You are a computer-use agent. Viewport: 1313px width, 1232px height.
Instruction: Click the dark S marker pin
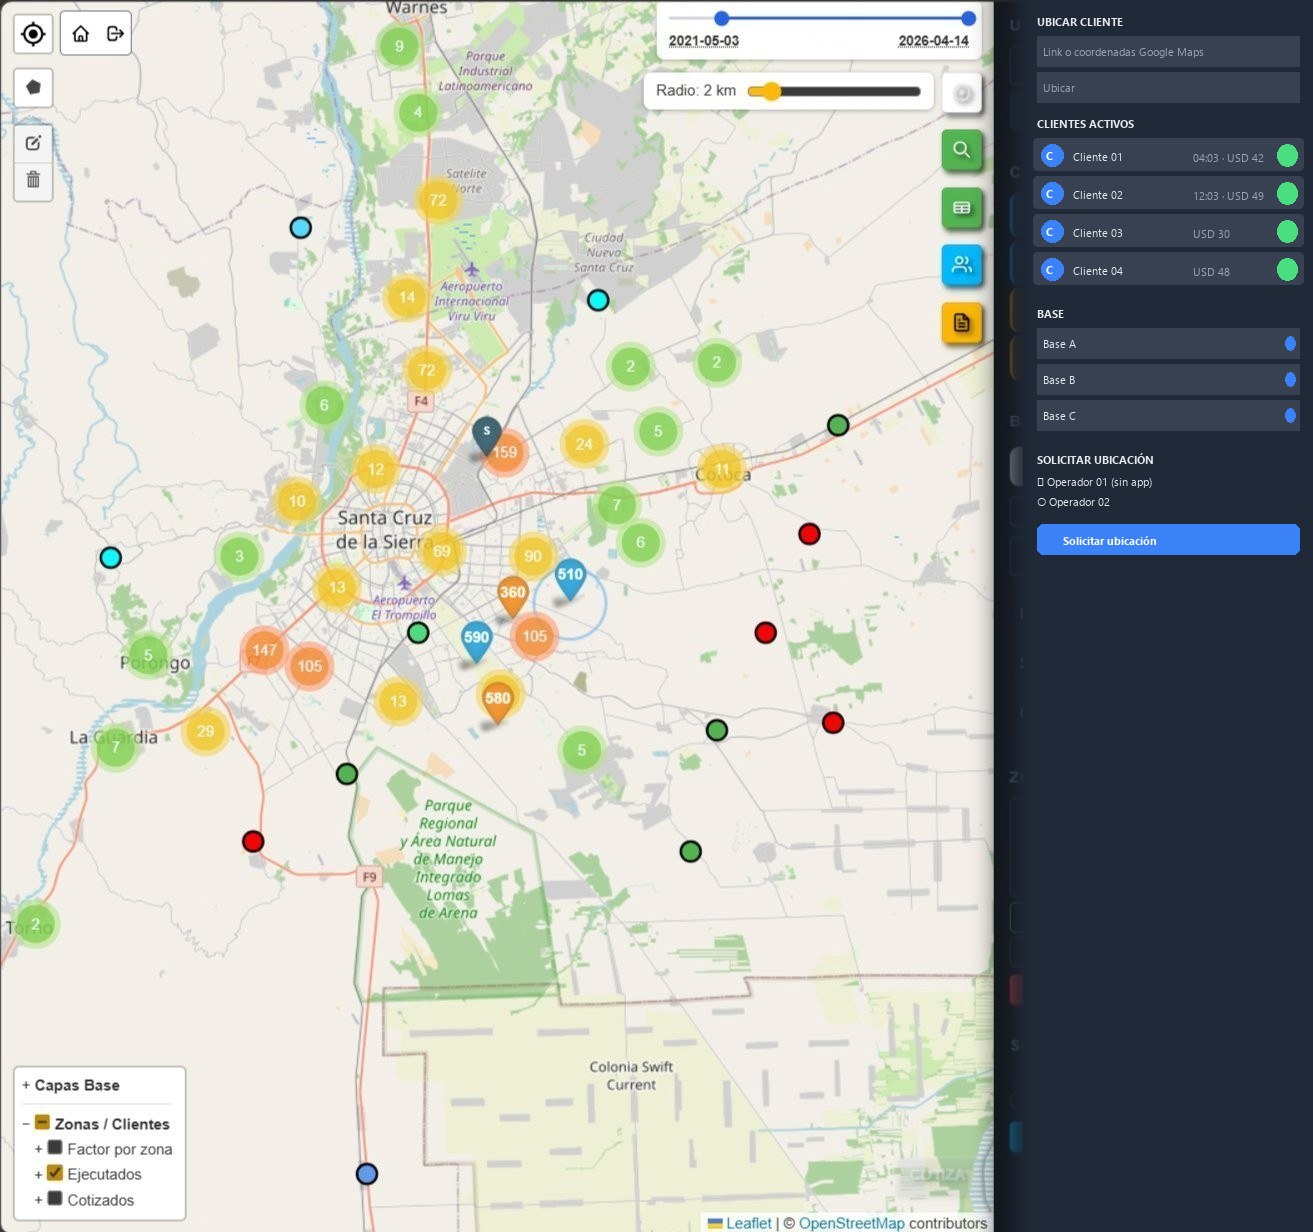[486, 436]
